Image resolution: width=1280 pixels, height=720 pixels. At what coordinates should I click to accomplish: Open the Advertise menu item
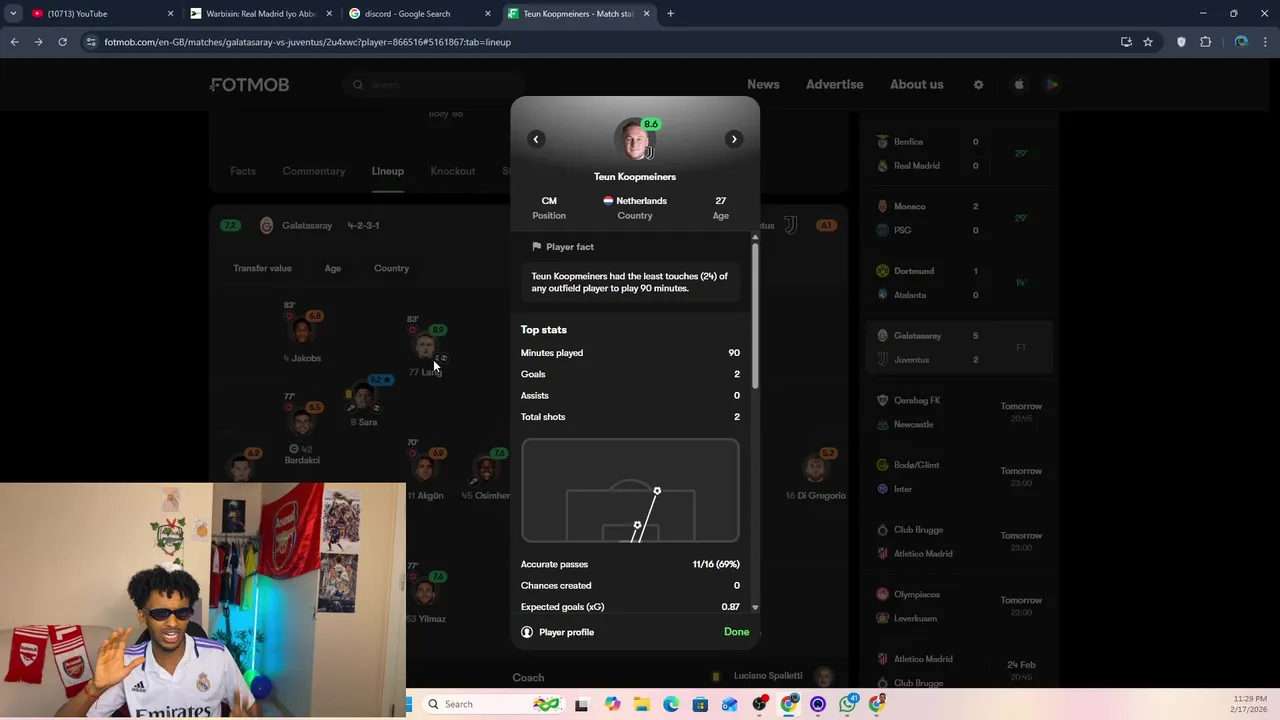click(835, 85)
